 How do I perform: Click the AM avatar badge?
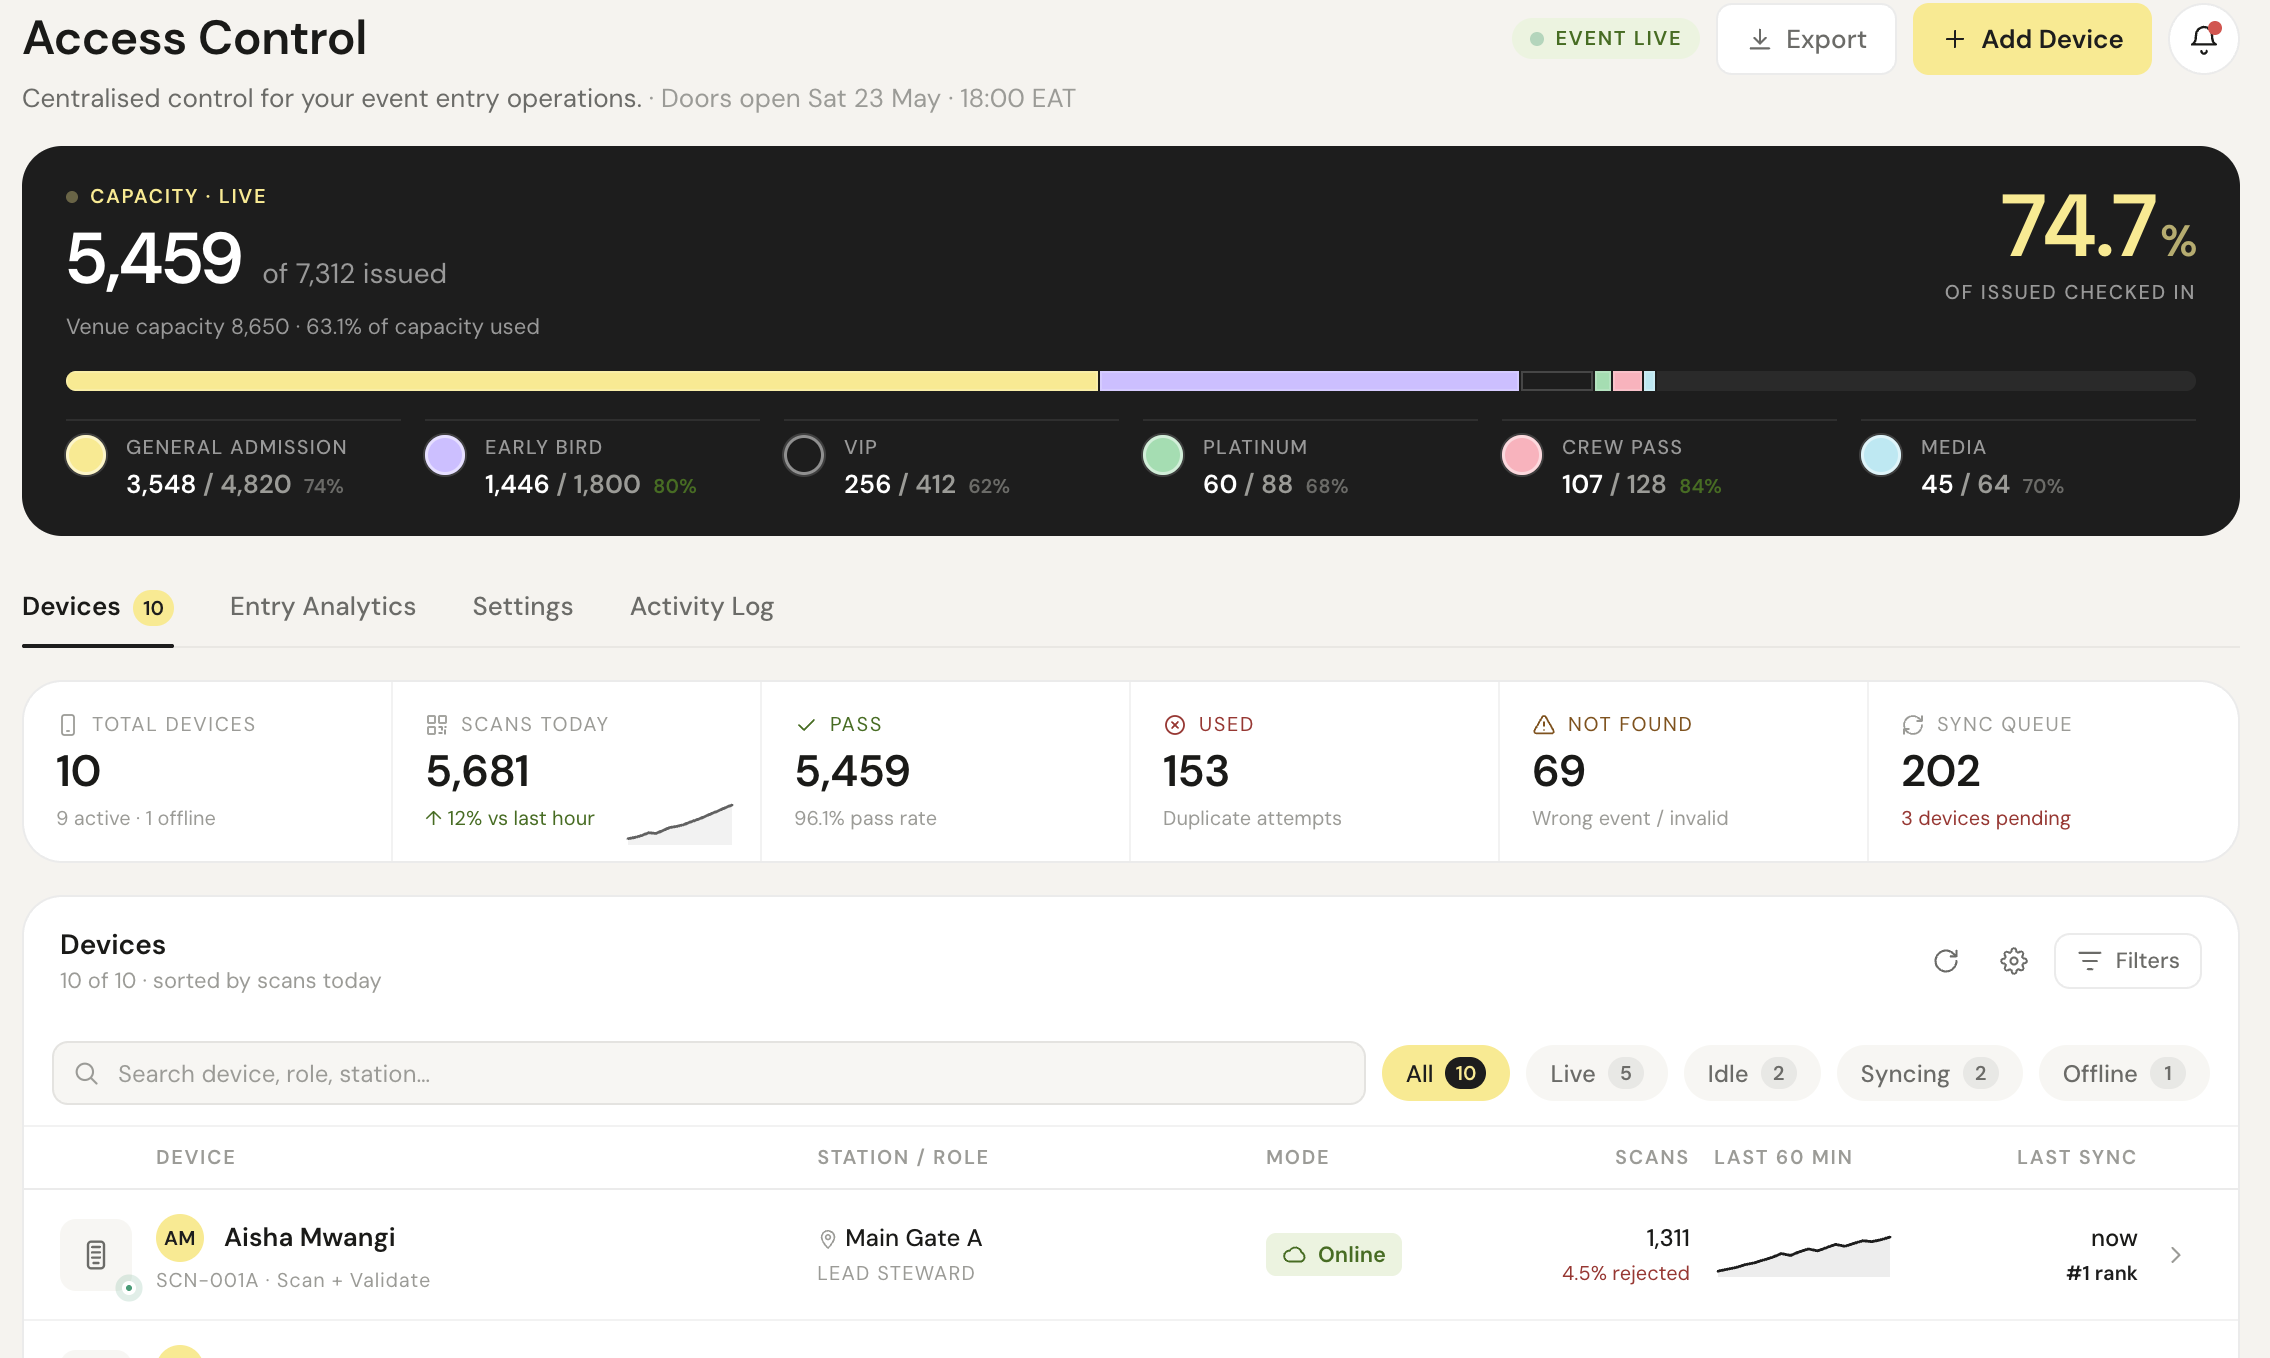pos(180,1238)
